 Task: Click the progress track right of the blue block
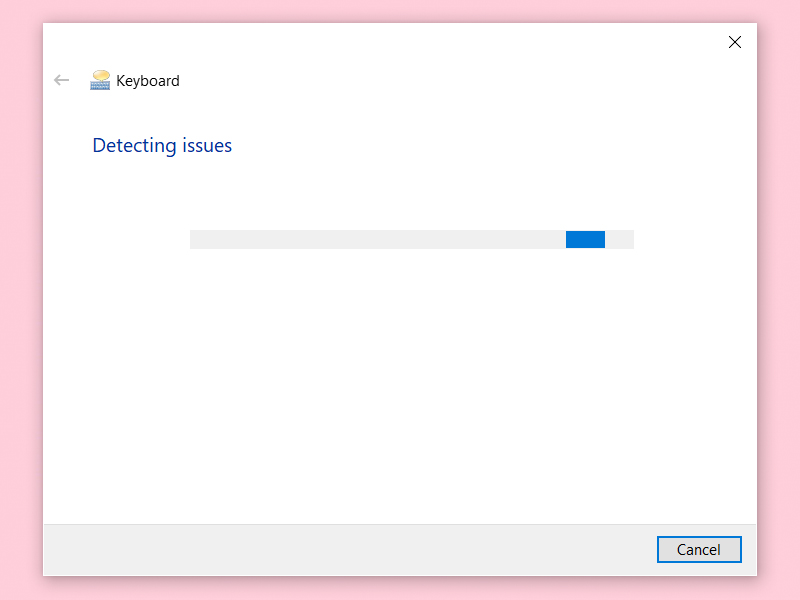620,239
